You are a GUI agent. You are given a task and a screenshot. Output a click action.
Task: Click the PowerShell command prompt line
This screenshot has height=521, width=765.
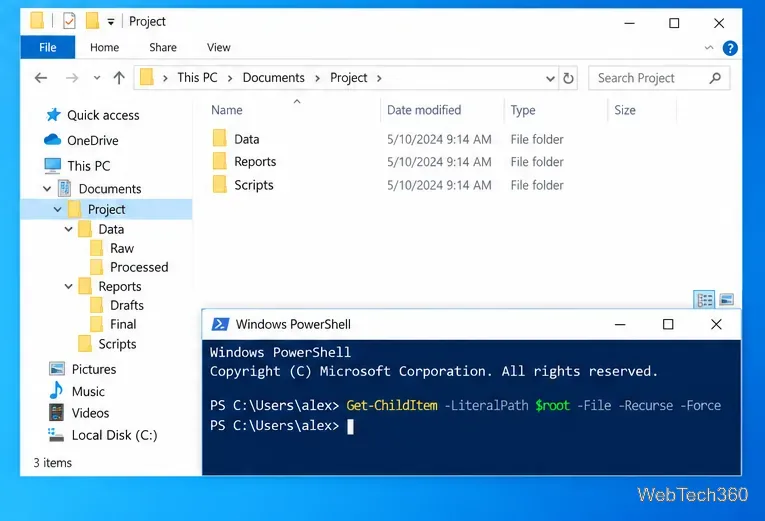pos(282,426)
